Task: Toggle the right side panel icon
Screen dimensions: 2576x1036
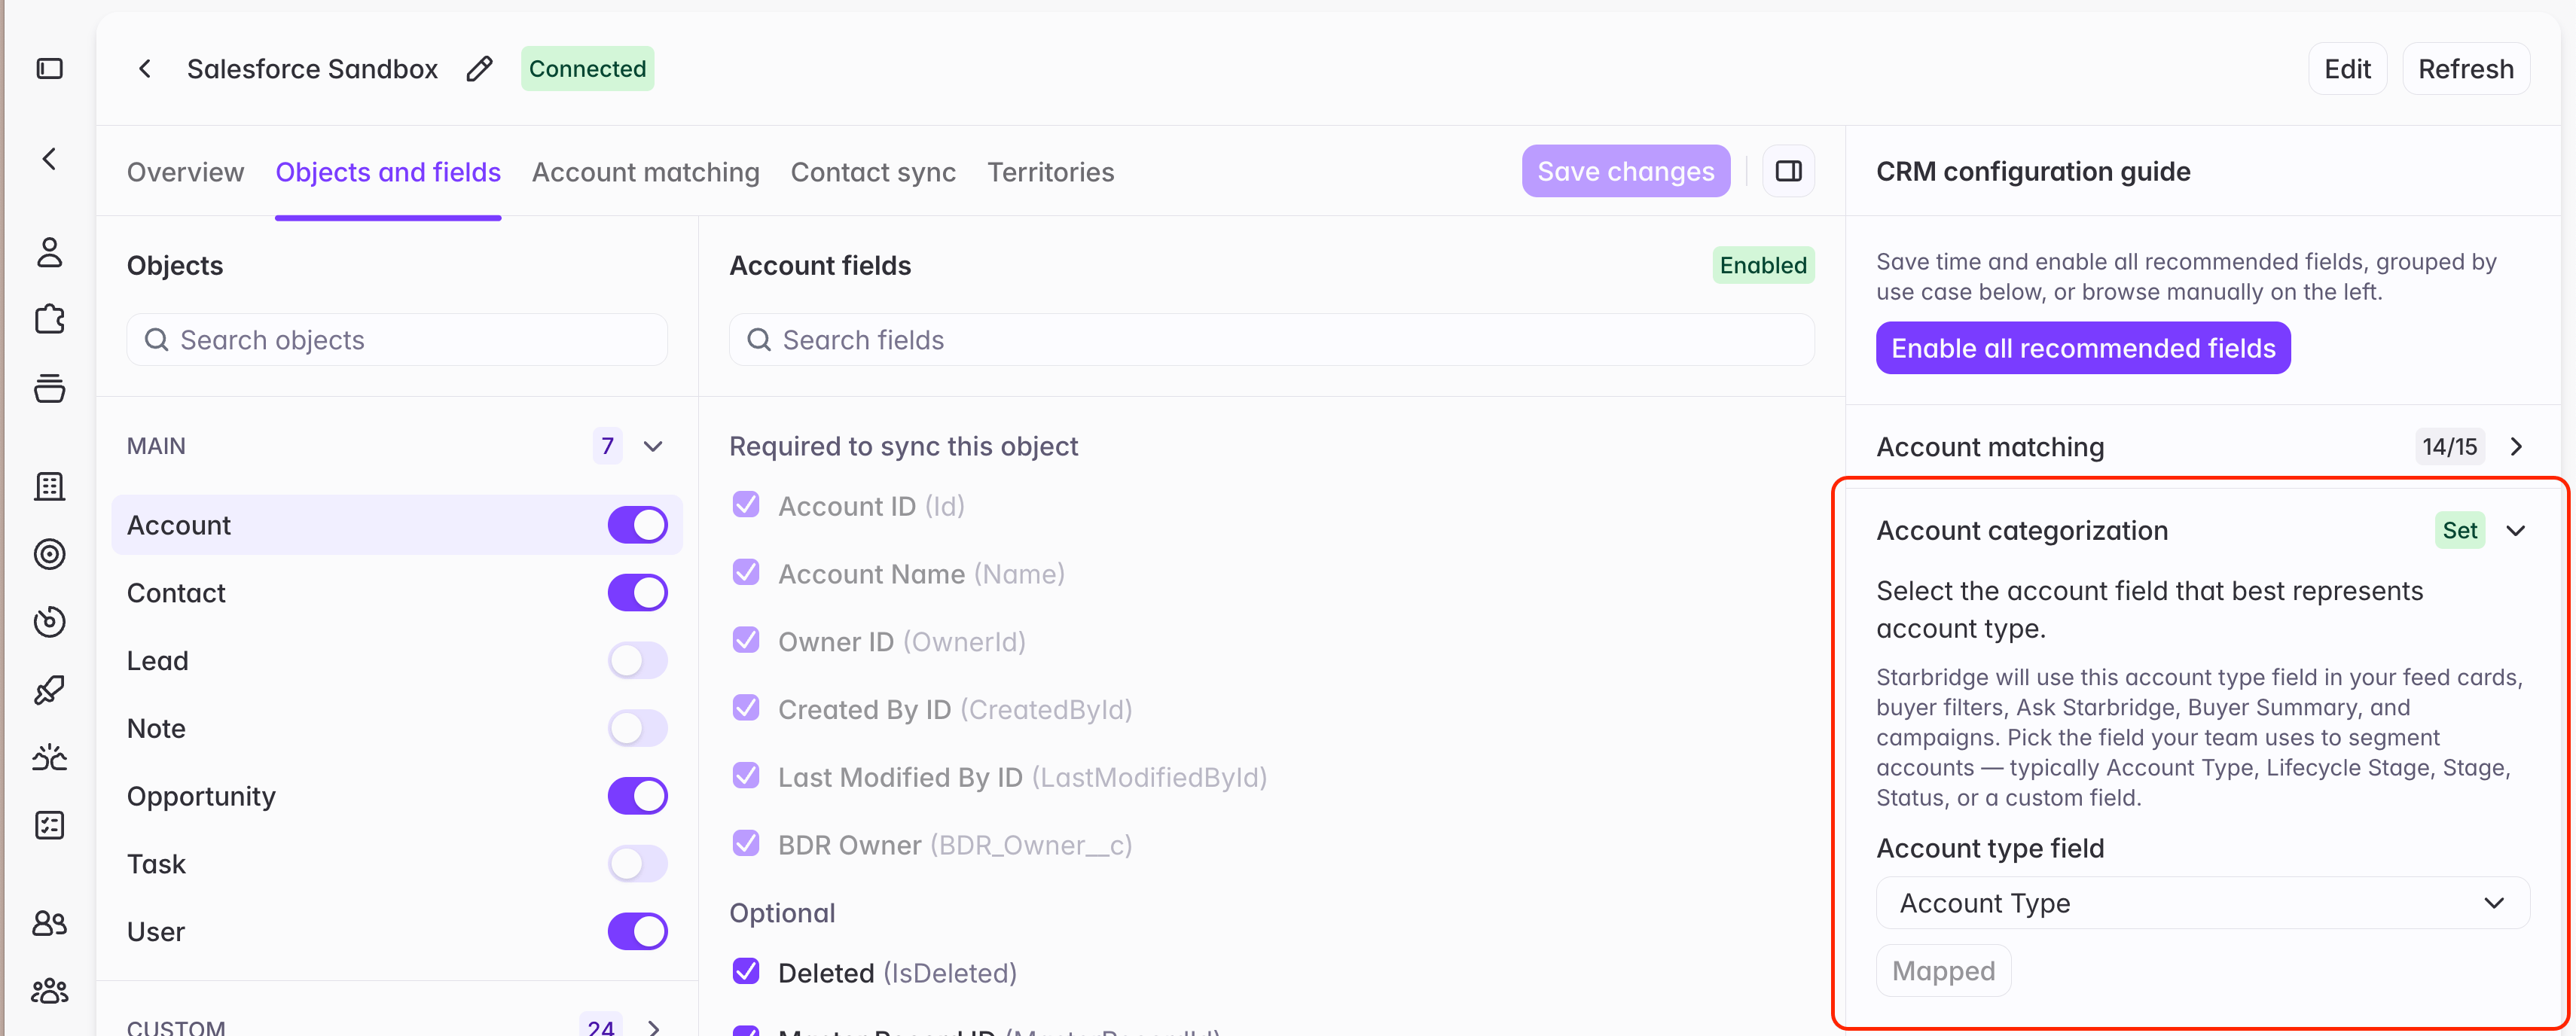Action: (1788, 171)
